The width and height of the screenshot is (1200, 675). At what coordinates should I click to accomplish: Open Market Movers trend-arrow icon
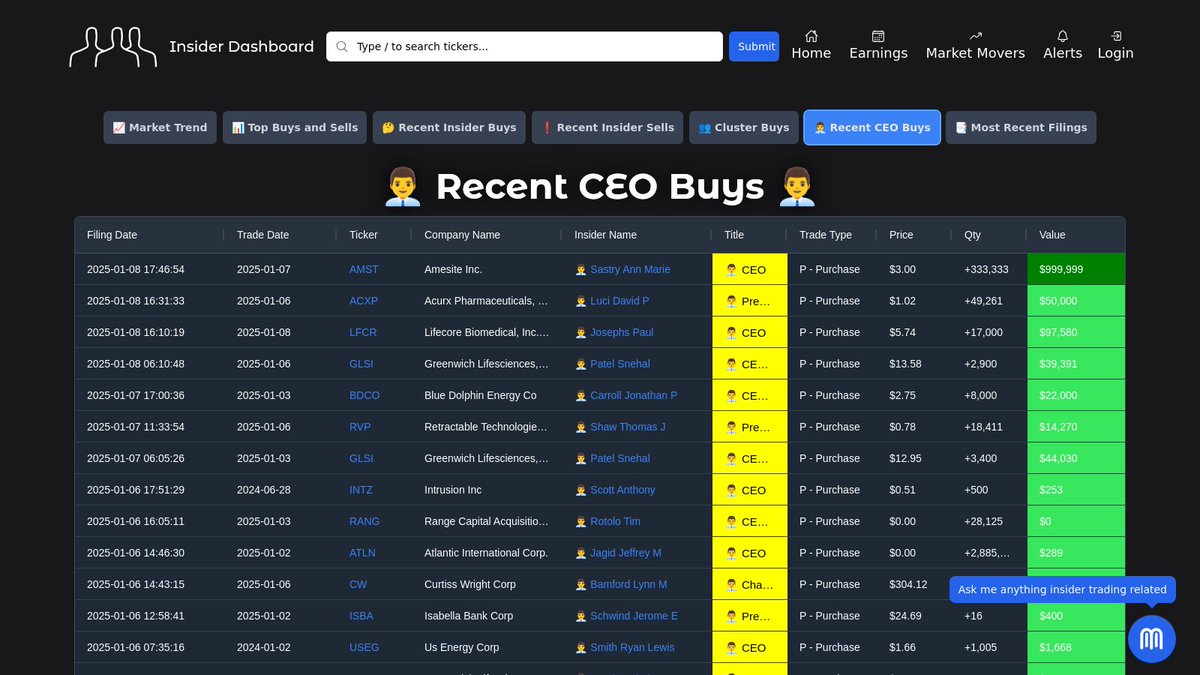(x=975, y=36)
